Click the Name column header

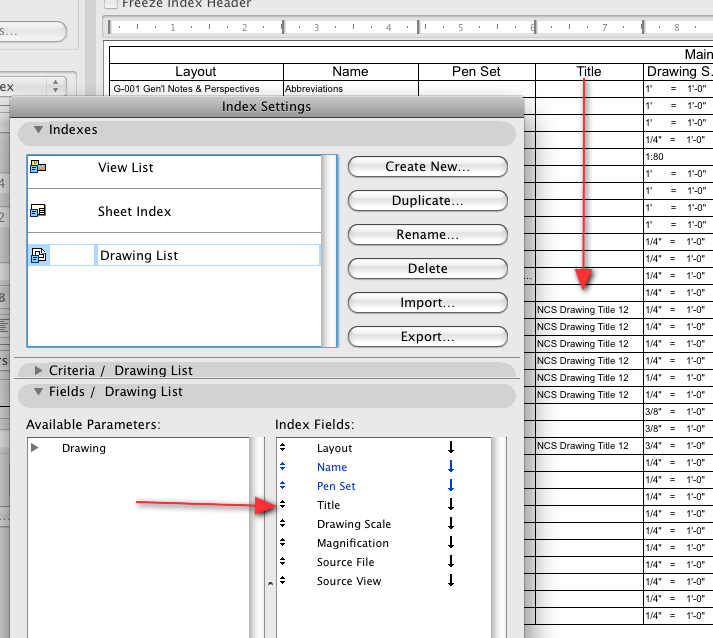pyautogui.click(x=350, y=71)
